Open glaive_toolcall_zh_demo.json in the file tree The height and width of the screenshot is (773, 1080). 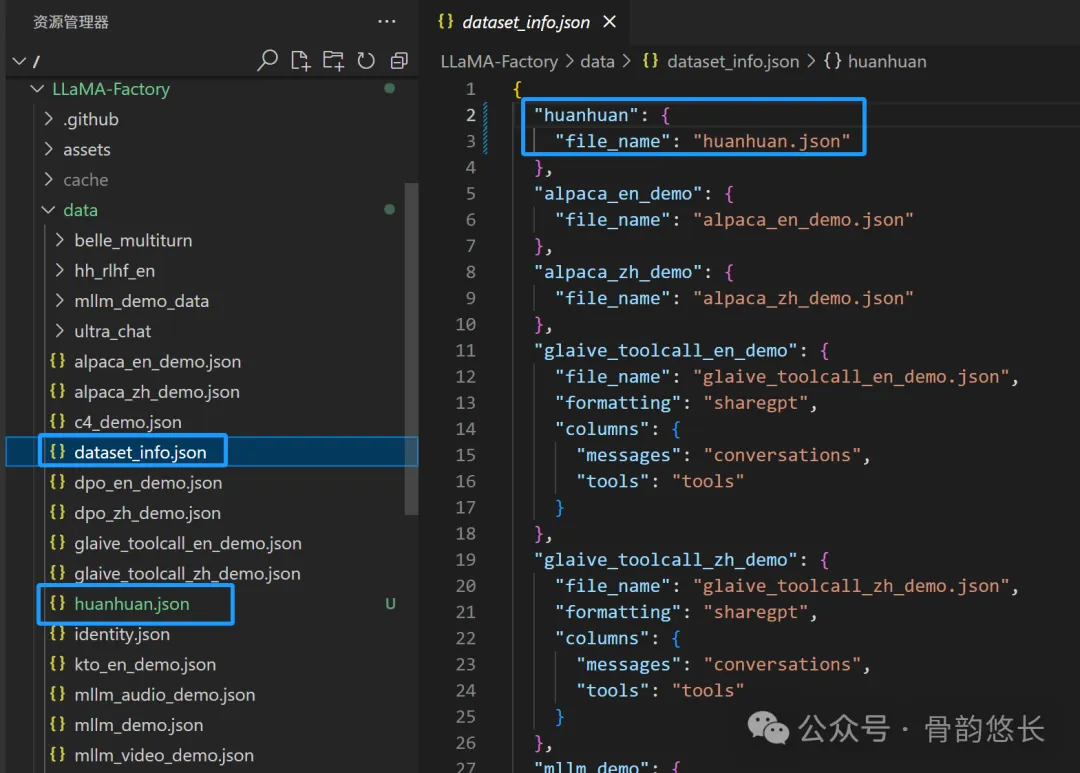[187, 573]
